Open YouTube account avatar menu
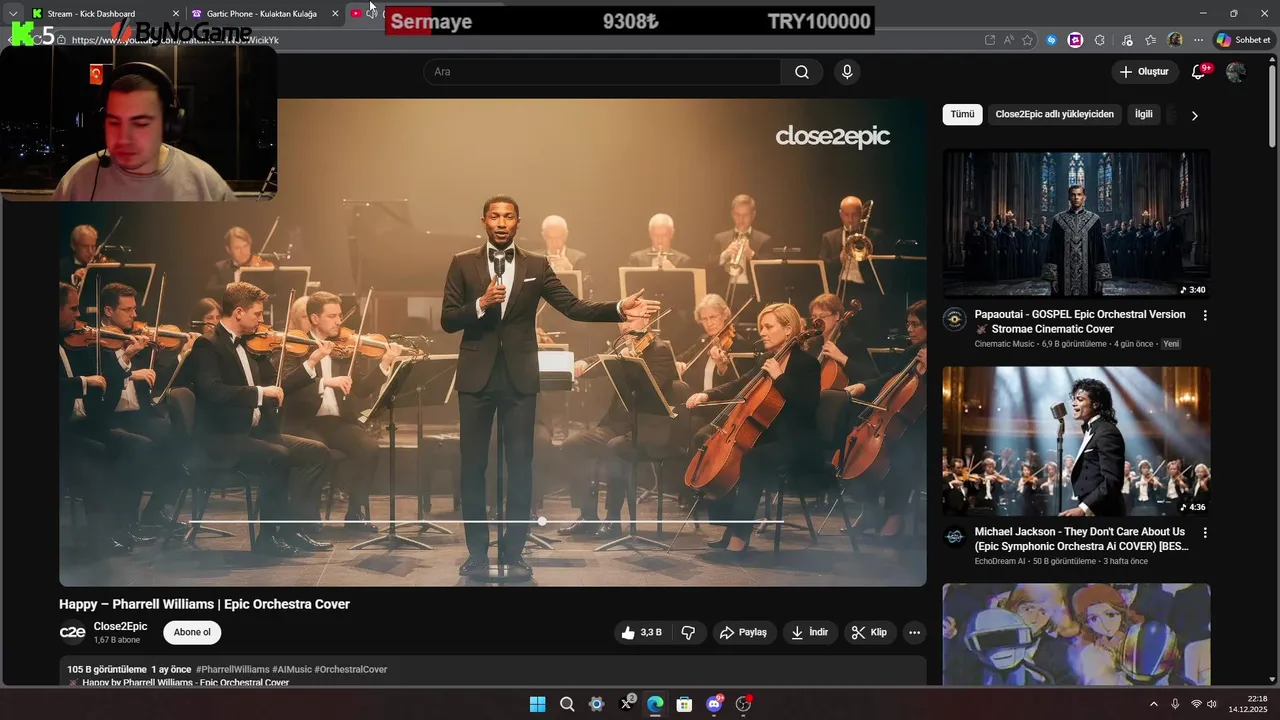The width and height of the screenshot is (1280, 720). (1236, 72)
